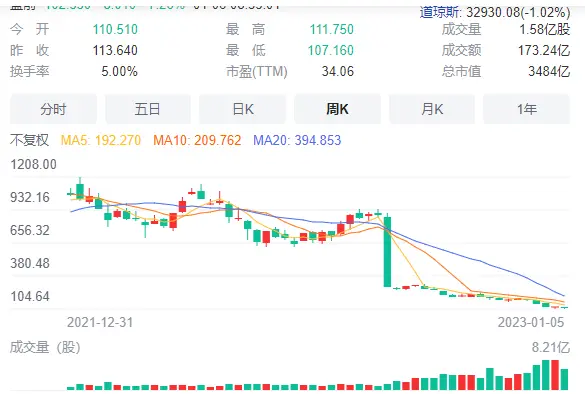The image size is (585, 394).
Task: Click the 2023-01-05 end date label
Action: coord(531,322)
